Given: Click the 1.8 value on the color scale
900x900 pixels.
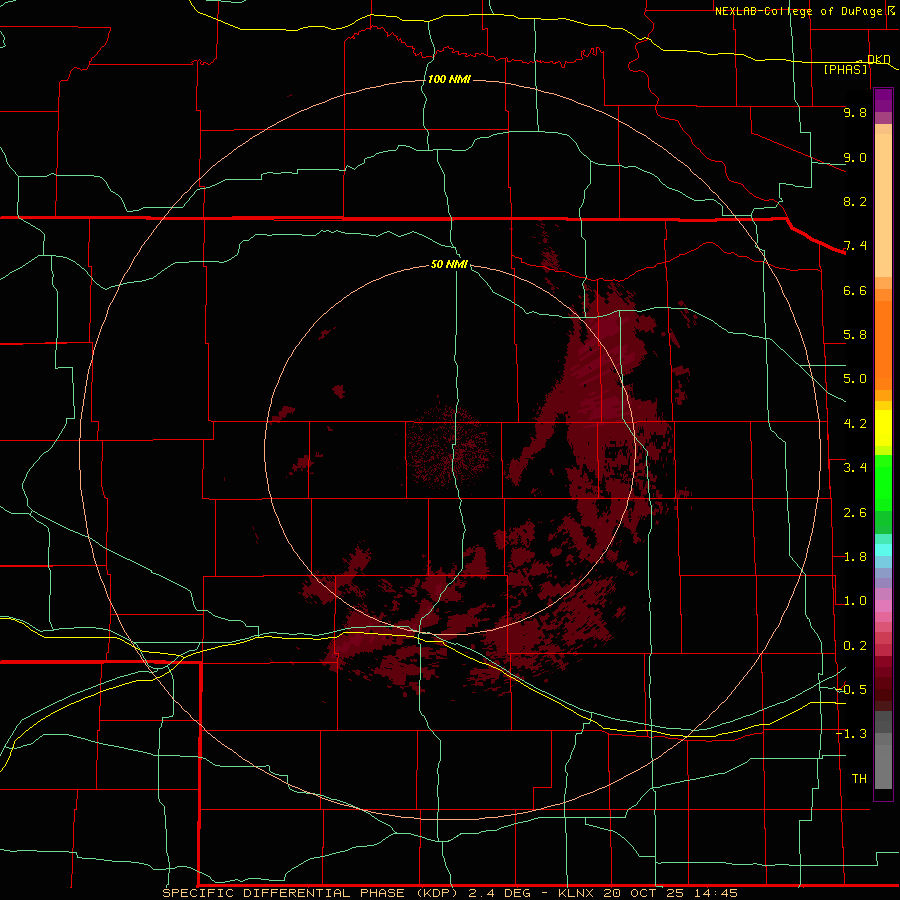Looking at the screenshot, I should coord(855,557).
